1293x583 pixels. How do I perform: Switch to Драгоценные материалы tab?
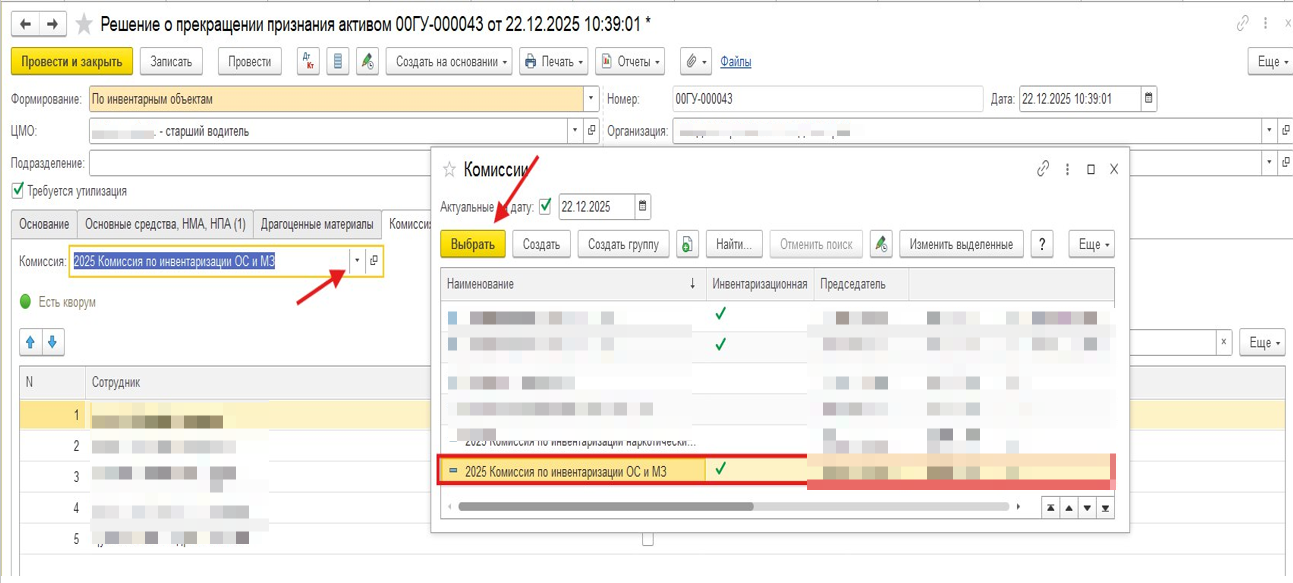tap(317, 224)
